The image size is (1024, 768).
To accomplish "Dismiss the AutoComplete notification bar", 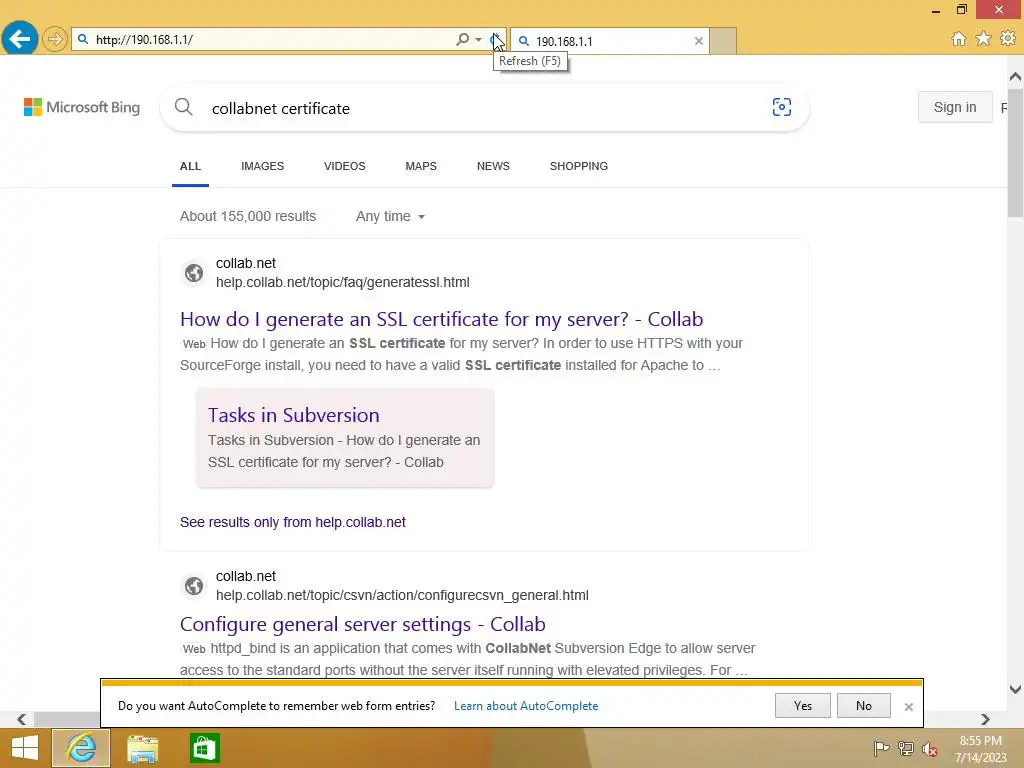I will coord(908,707).
